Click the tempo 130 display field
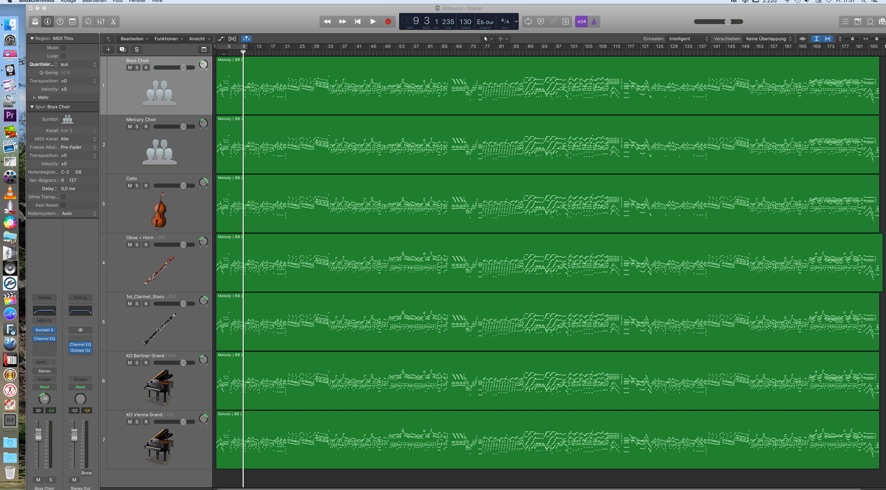Viewport: 886px width, 490px height. click(465, 21)
